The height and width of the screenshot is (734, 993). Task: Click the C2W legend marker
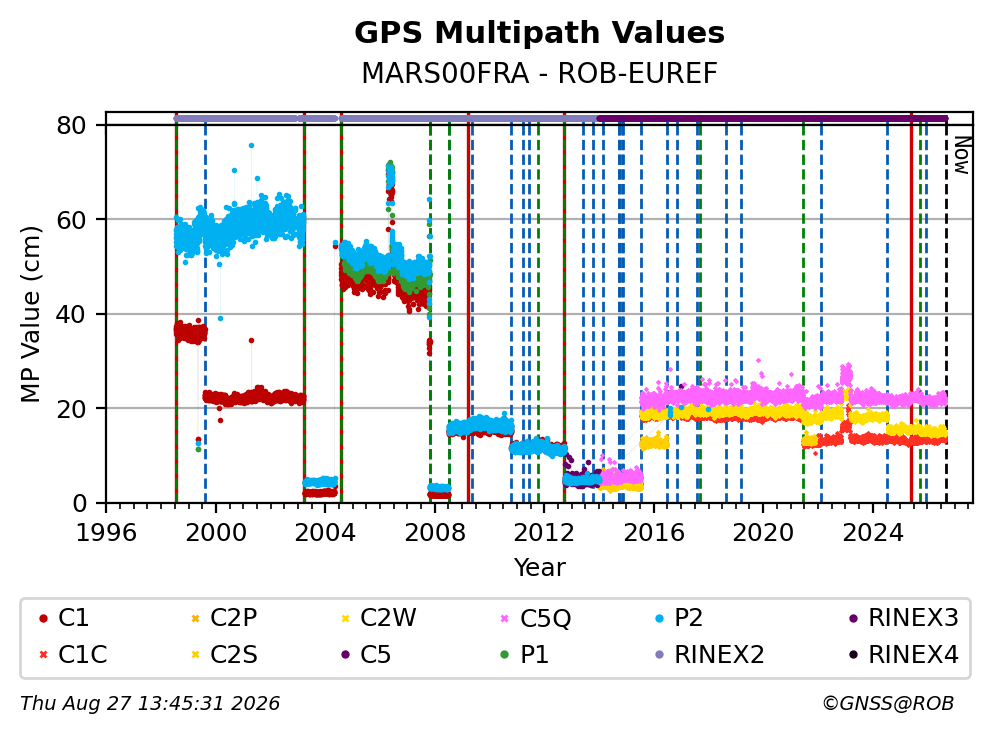[x=346, y=619]
